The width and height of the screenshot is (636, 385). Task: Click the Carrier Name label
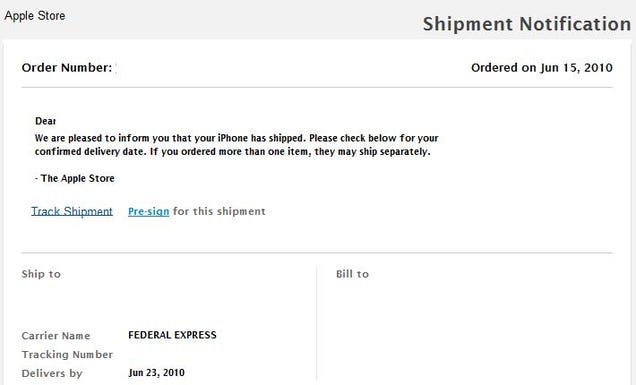pos(56,336)
